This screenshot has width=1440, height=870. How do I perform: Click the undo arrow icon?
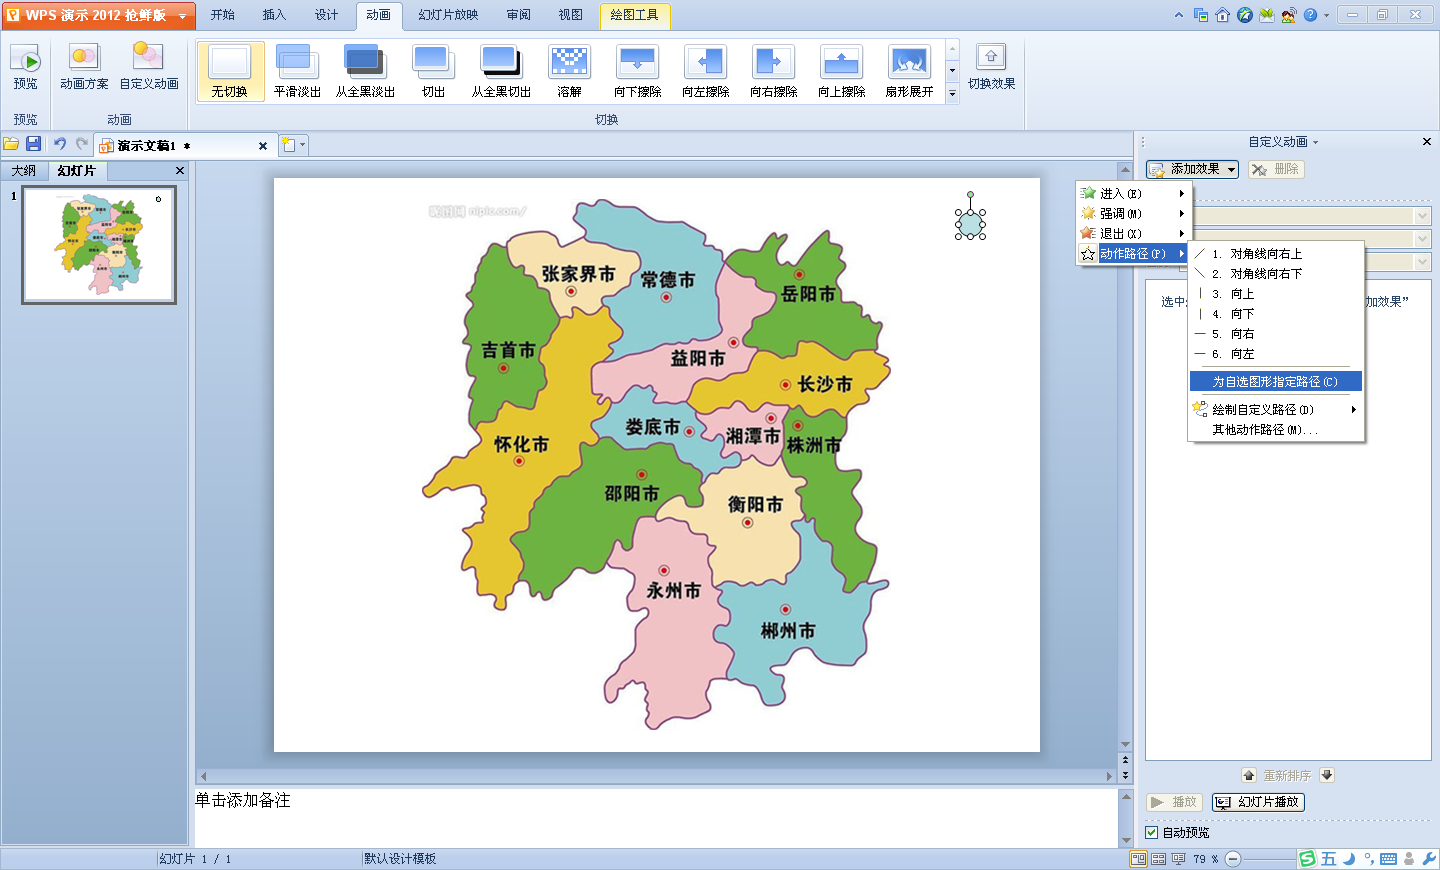60,144
